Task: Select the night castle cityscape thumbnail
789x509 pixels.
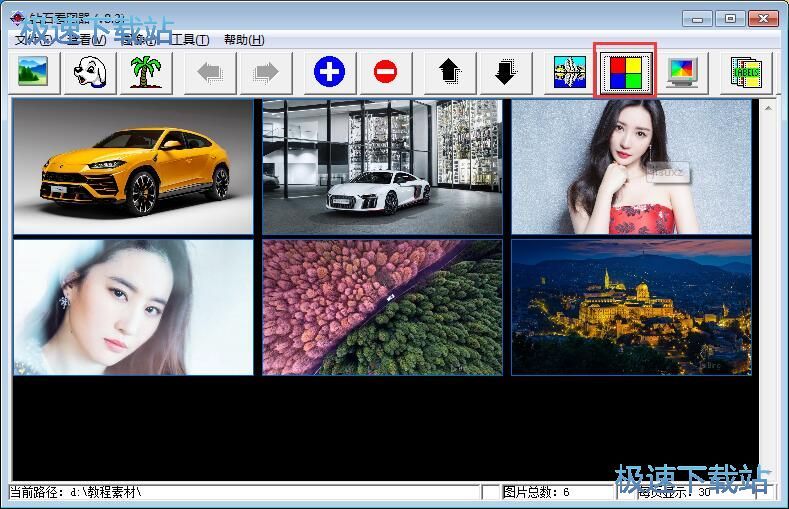Action: coord(631,307)
